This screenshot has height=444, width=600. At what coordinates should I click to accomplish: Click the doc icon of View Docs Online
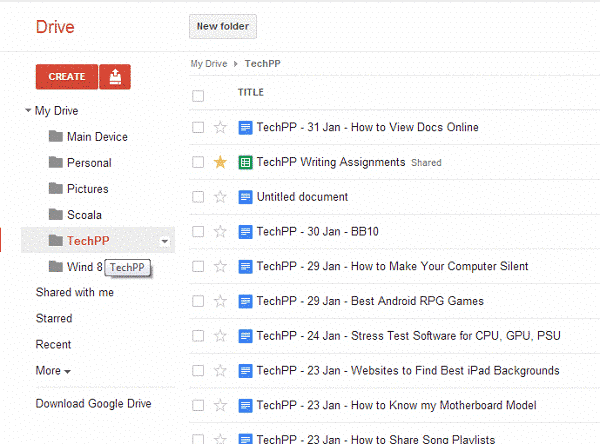tap(245, 127)
